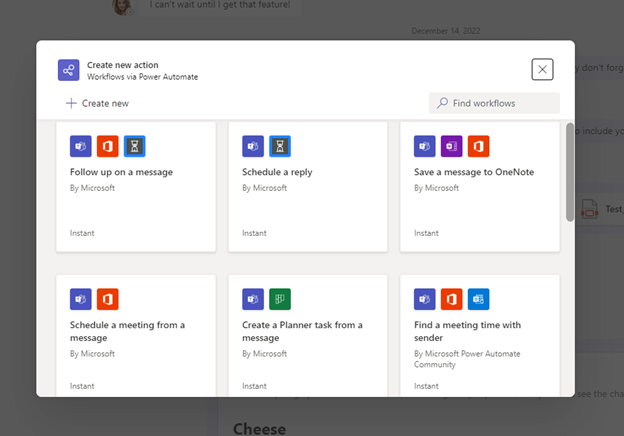
Task: Click Teams icon on Save a message to OneNote card
Action: click(425, 146)
